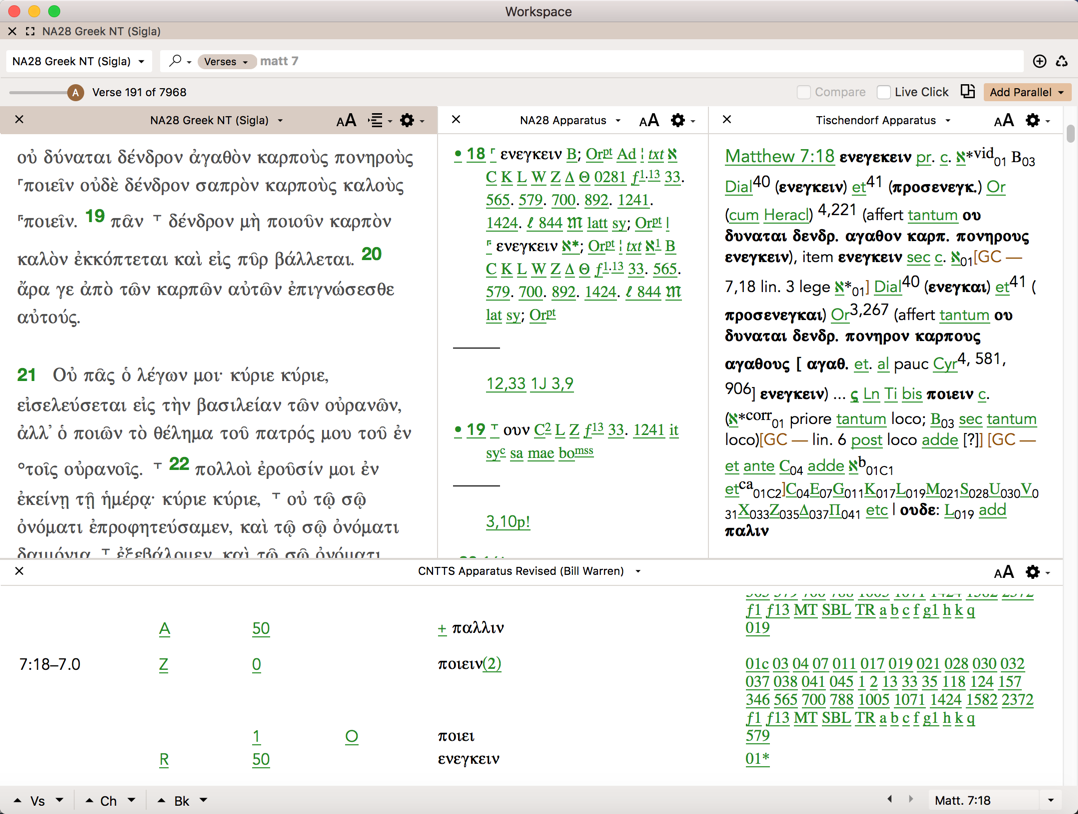The width and height of the screenshot is (1078, 814).
Task: Change text size in NA28 Apparatus pane
Action: [x=649, y=120]
